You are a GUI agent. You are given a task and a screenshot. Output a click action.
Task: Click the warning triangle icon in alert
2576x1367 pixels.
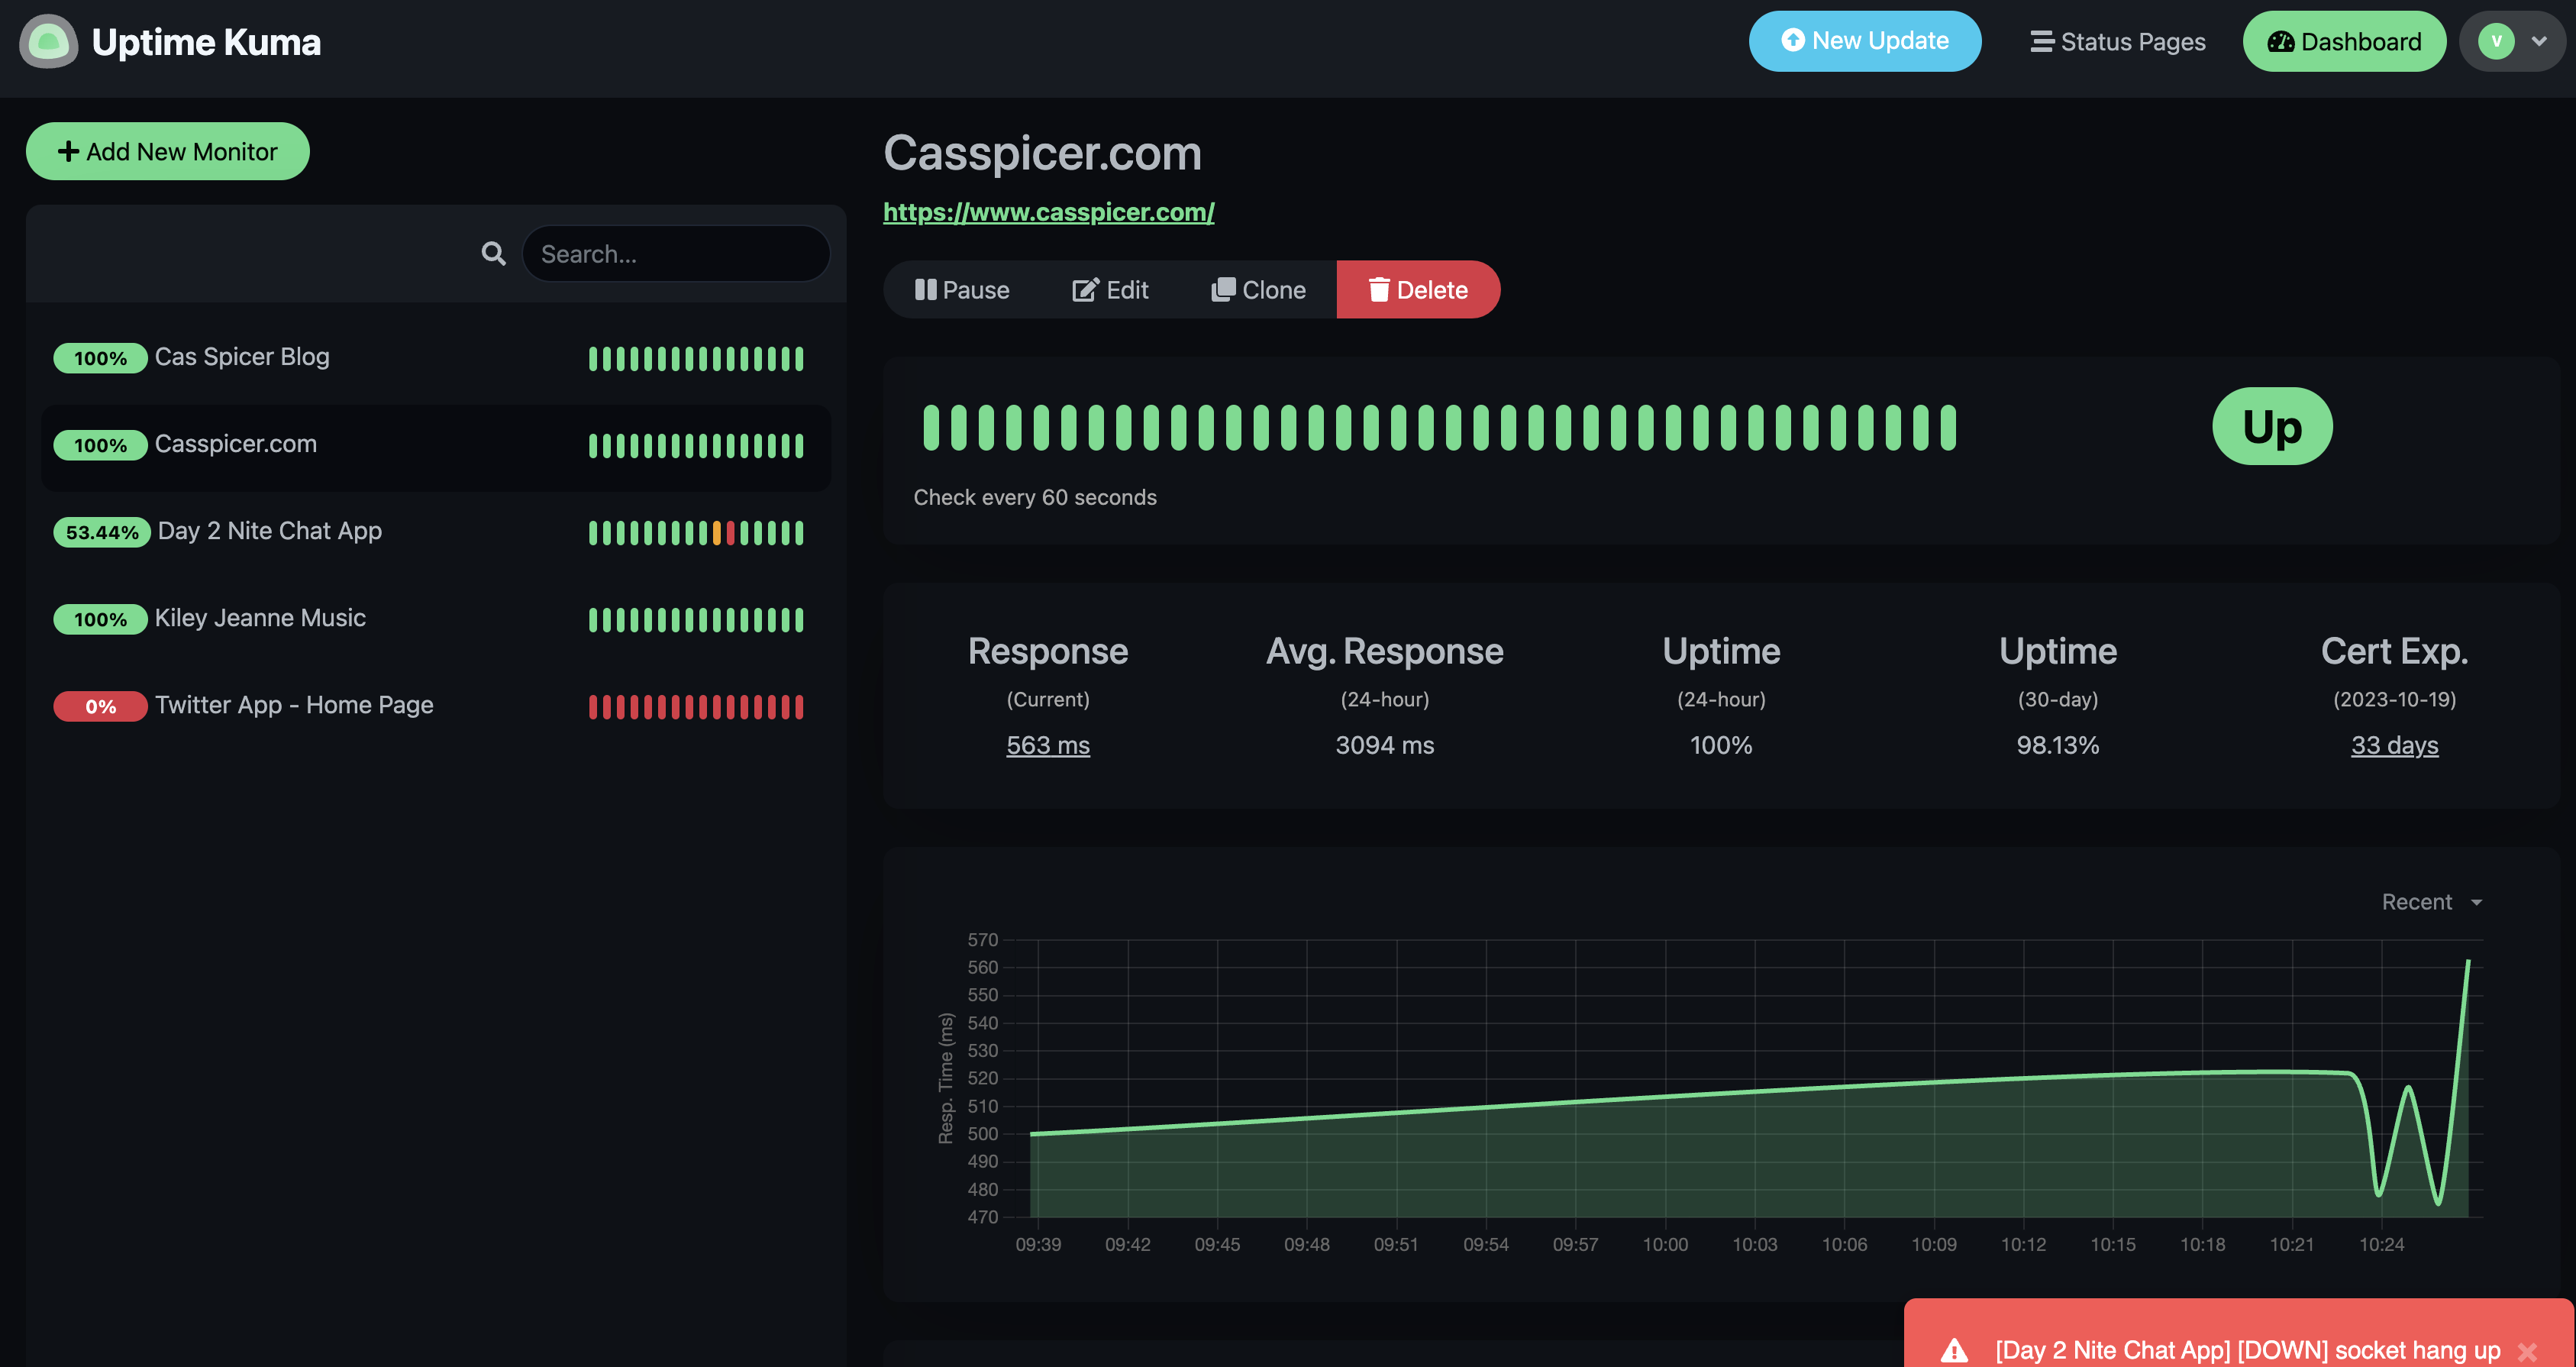(x=1954, y=1351)
